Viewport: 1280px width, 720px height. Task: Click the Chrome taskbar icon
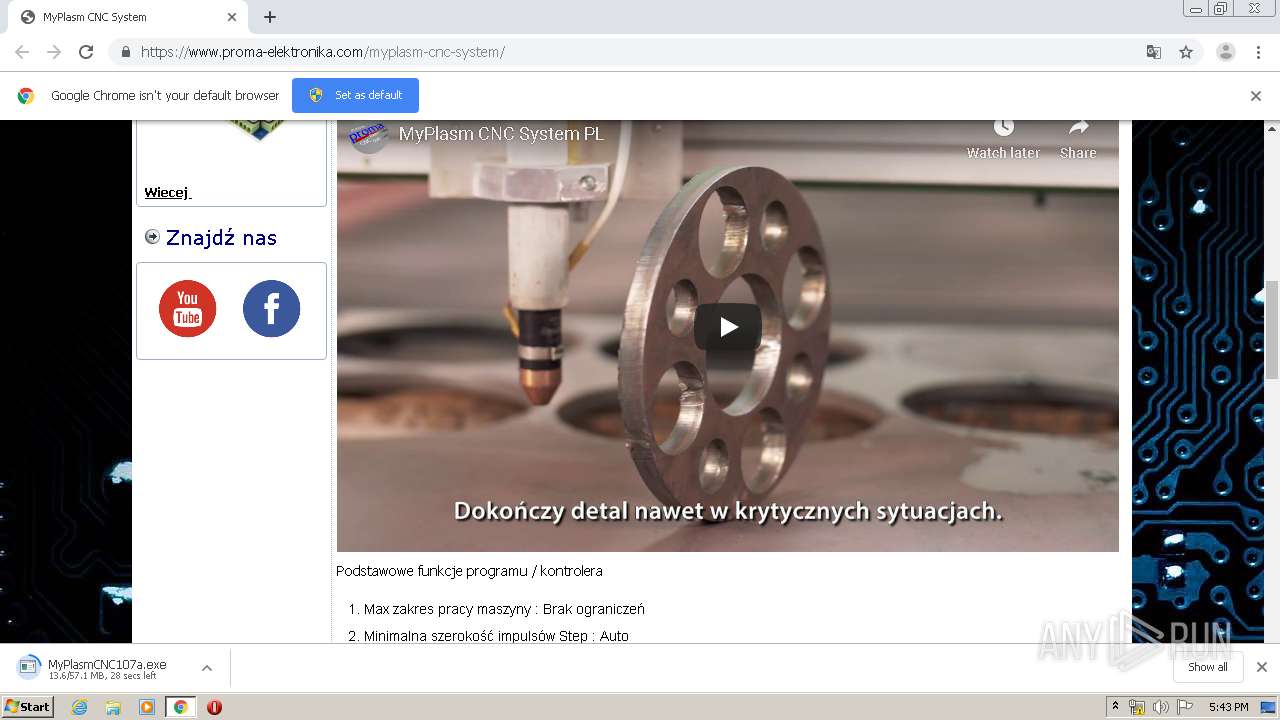click(x=180, y=707)
